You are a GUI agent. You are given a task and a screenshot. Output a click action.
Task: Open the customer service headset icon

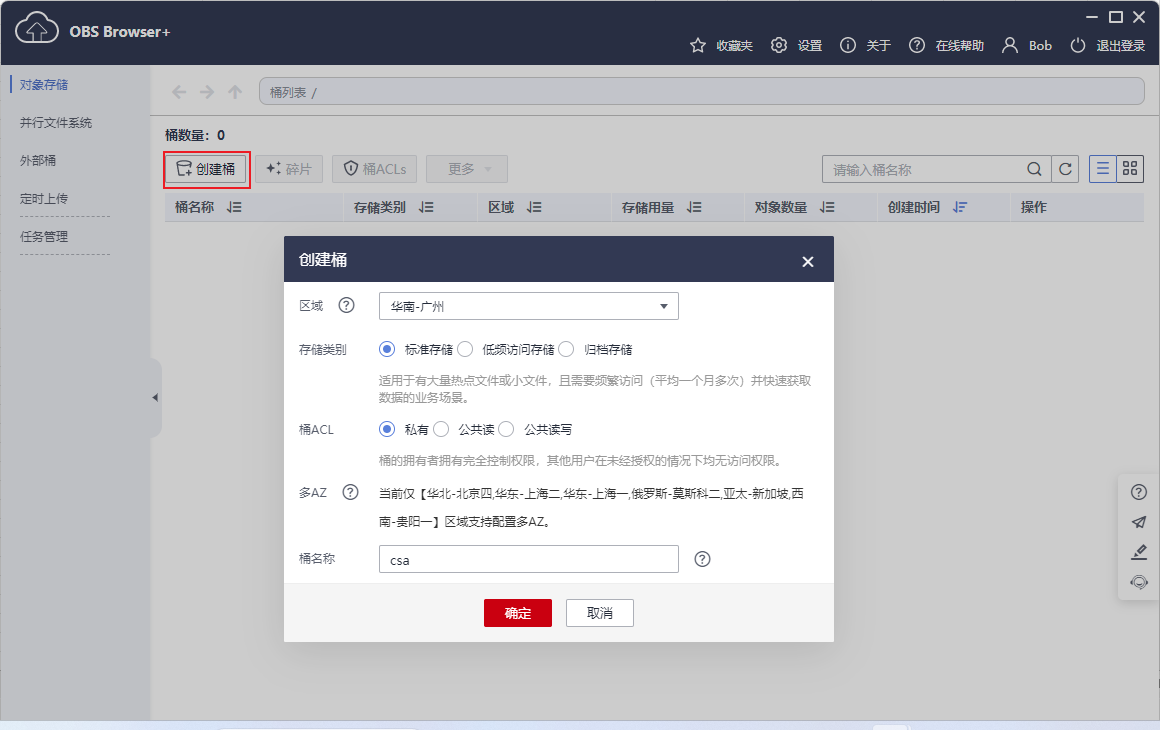point(1138,581)
